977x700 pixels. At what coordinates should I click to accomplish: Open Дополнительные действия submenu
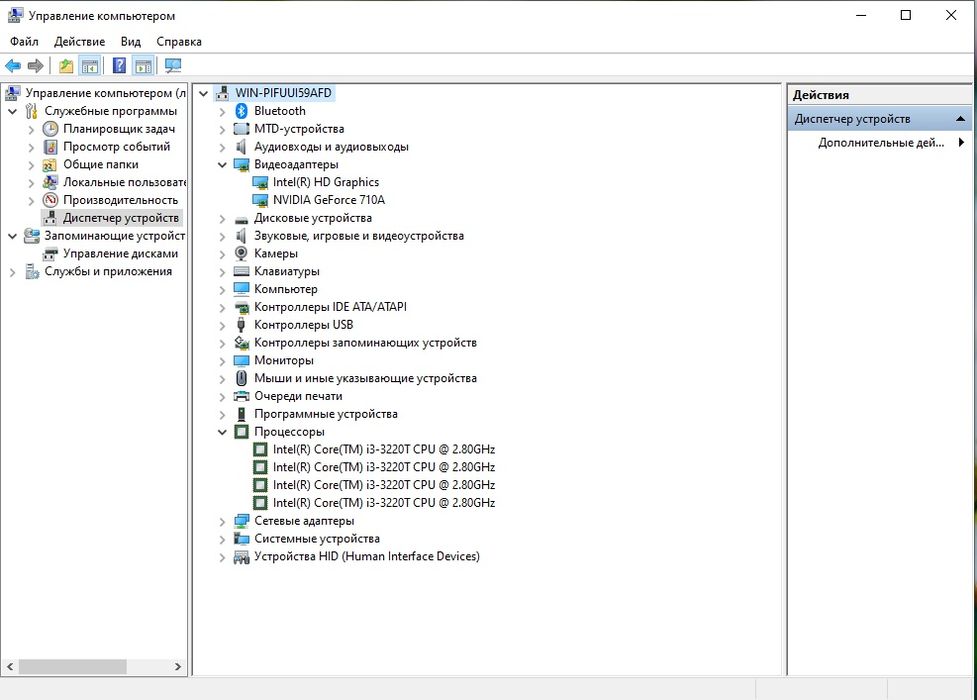click(x=880, y=143)
